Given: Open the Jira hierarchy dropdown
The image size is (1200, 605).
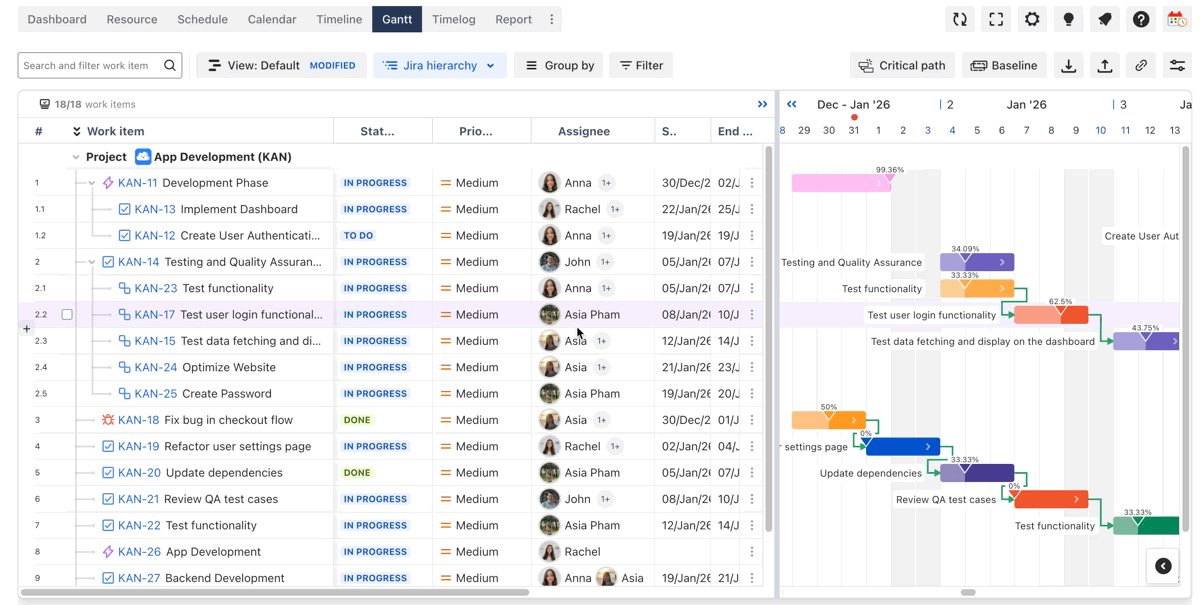Looking at the screenshot, I should (439, 66).
